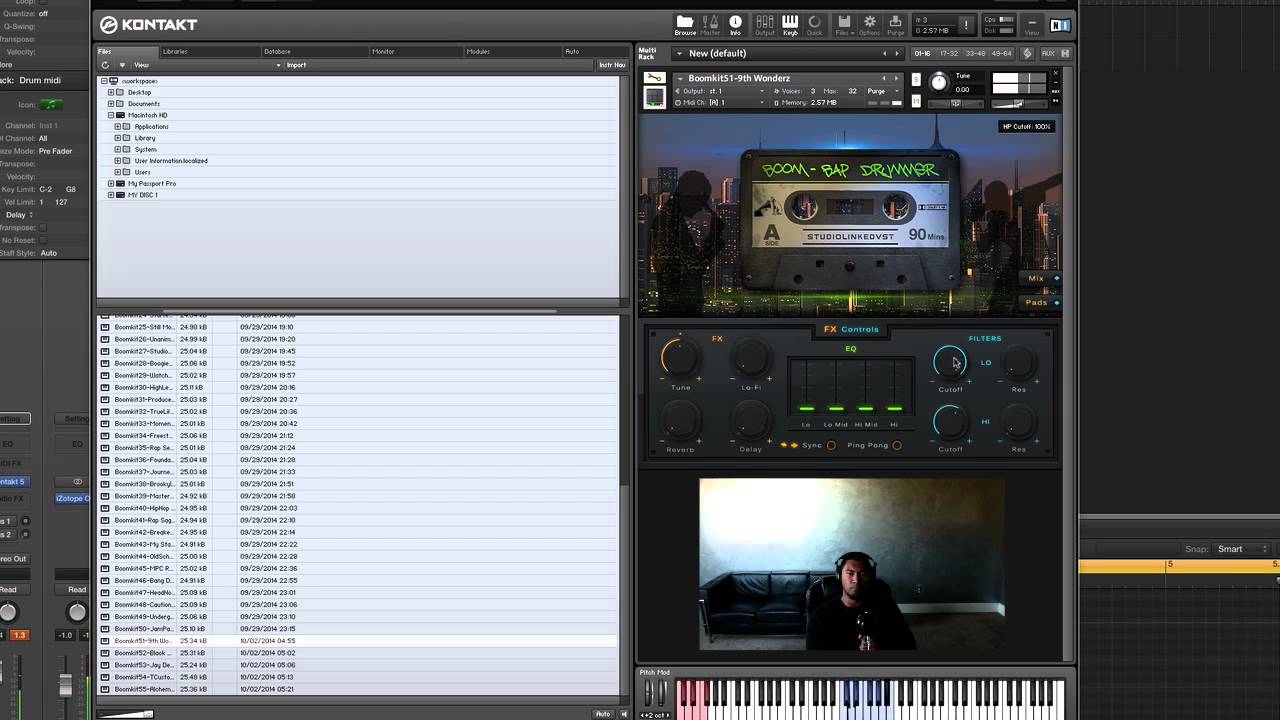1280x720 pixels.
Task: Toggle the Keyb keyboard icon
Action: pyautogui.click(x=790, y=24)
